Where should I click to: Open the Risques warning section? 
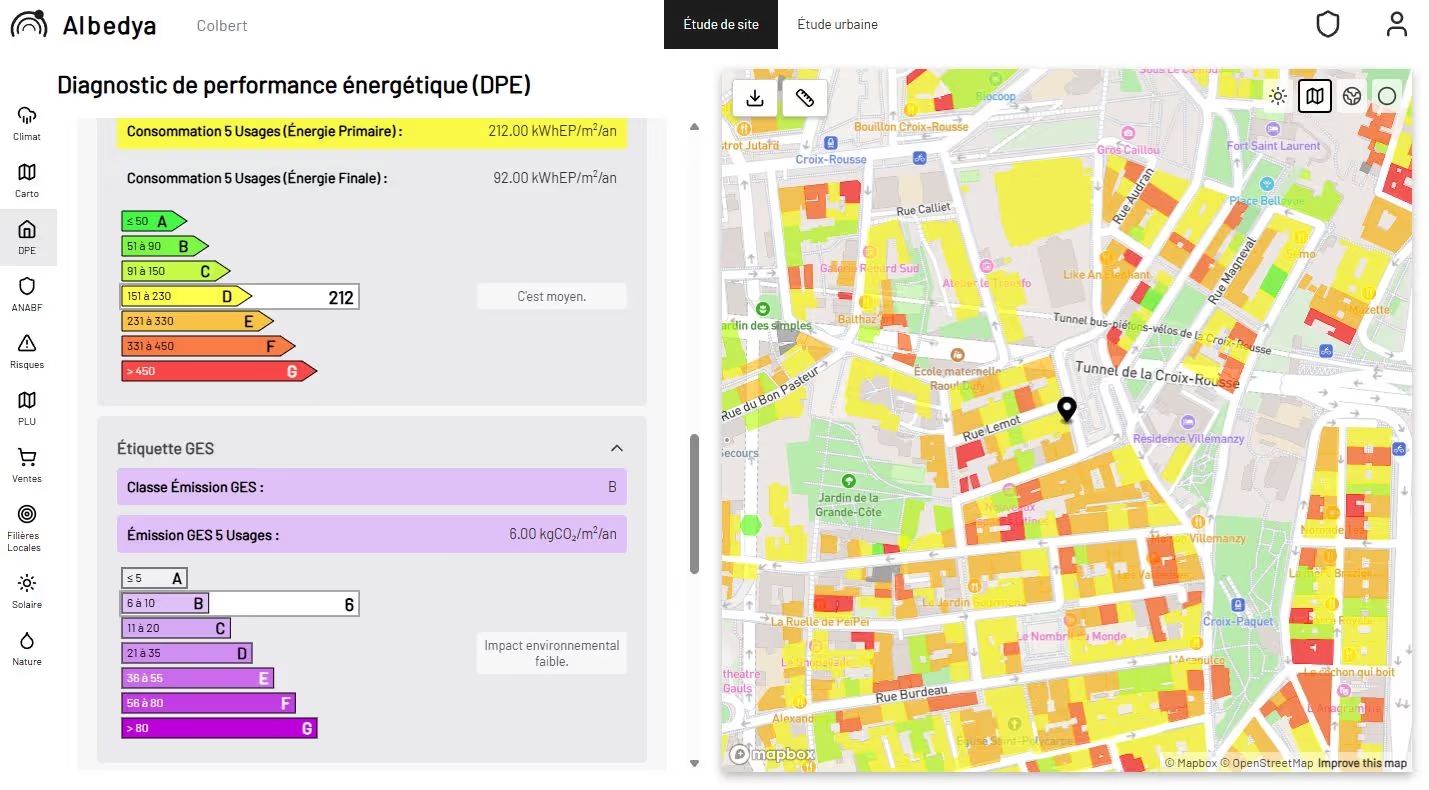click(27, 351)
